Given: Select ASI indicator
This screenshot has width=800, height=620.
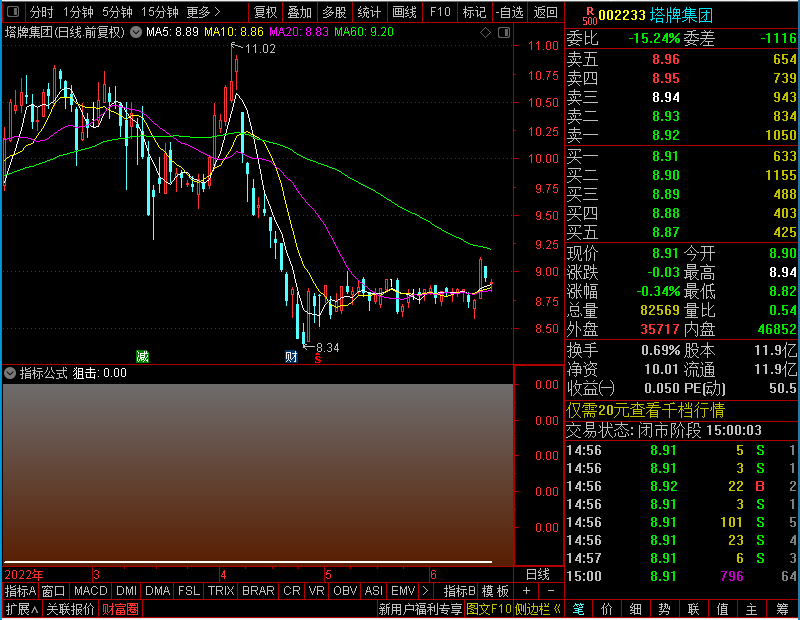Looking at the screenshot, I should click(x=373, y=591).
